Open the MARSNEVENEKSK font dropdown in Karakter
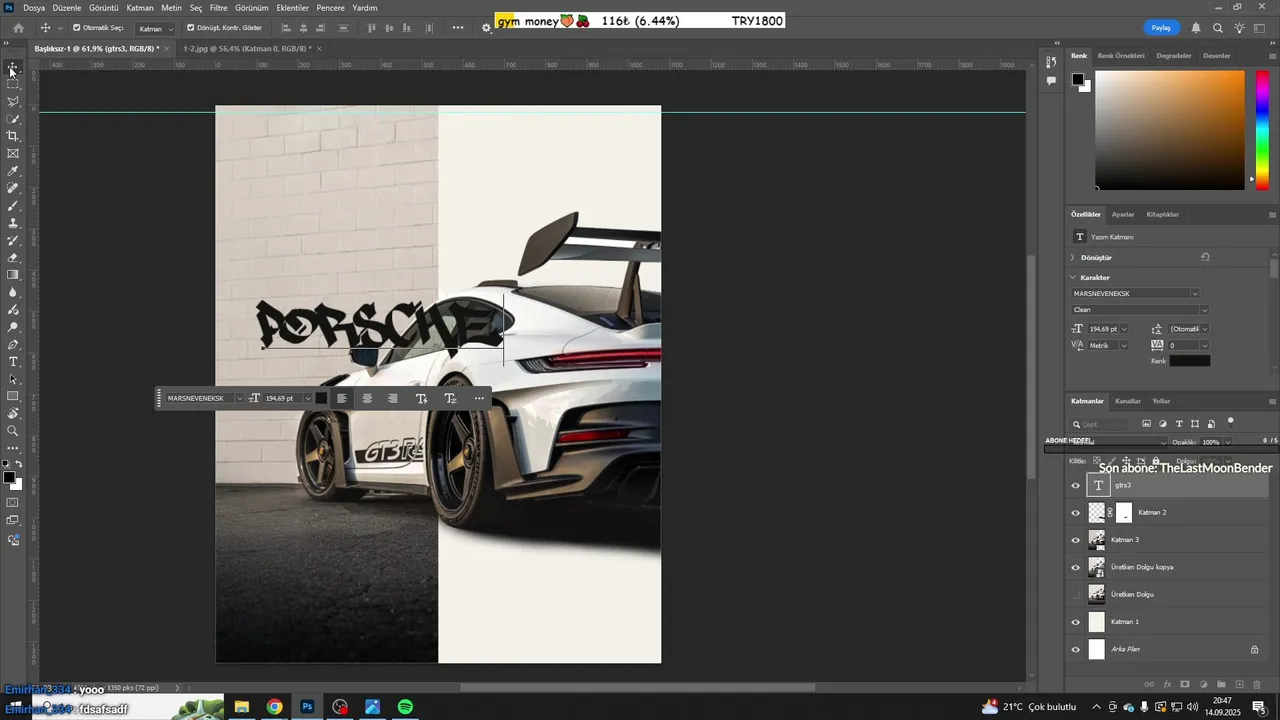Image resolution: width=1280 pixels, height=720 pixels. coord(1194,294)
